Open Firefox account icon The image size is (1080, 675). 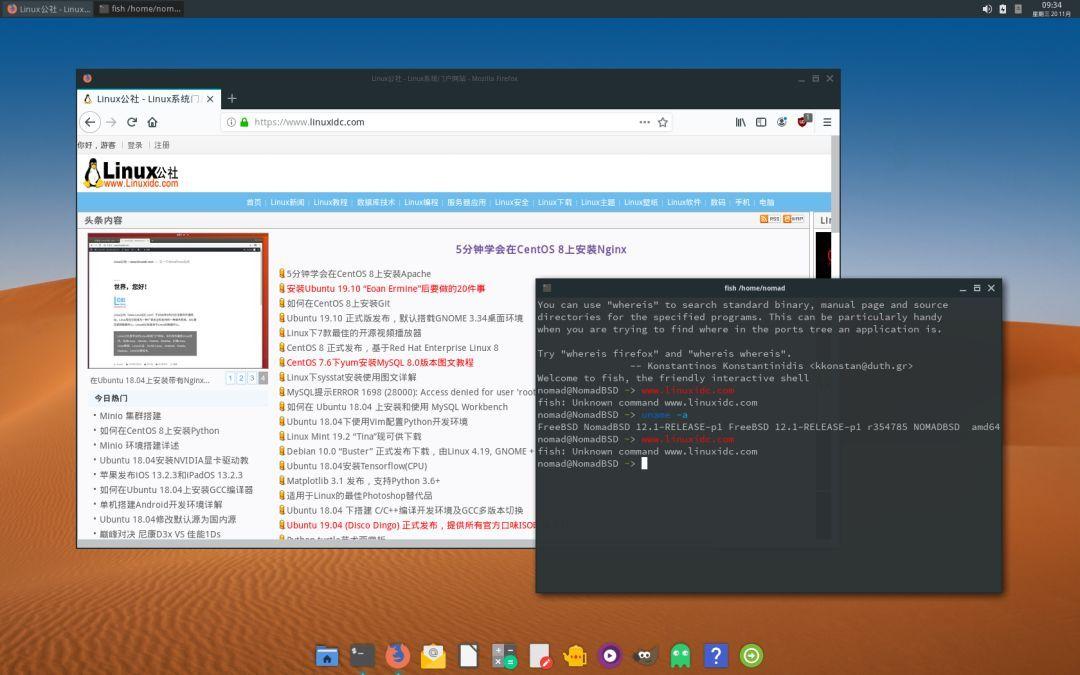pos(782,122)
